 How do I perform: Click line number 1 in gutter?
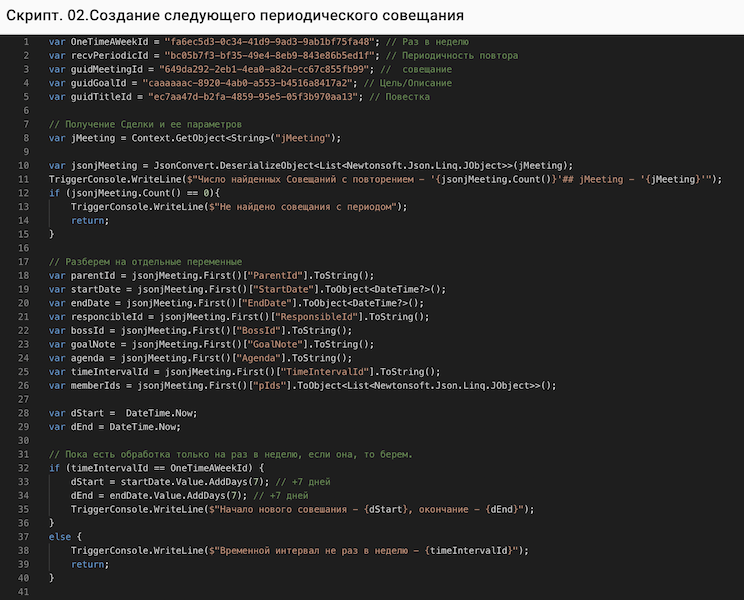coord(26,42)
